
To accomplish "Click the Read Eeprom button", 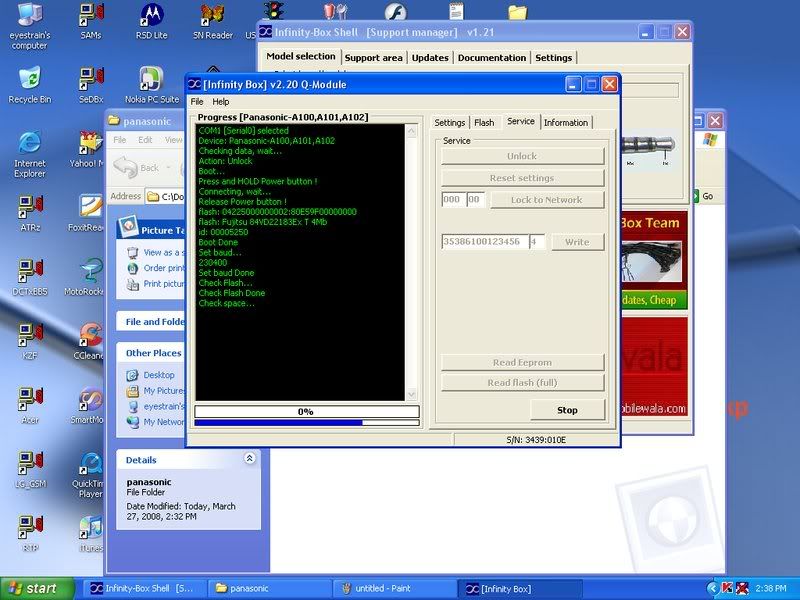I will click(522, 362).
